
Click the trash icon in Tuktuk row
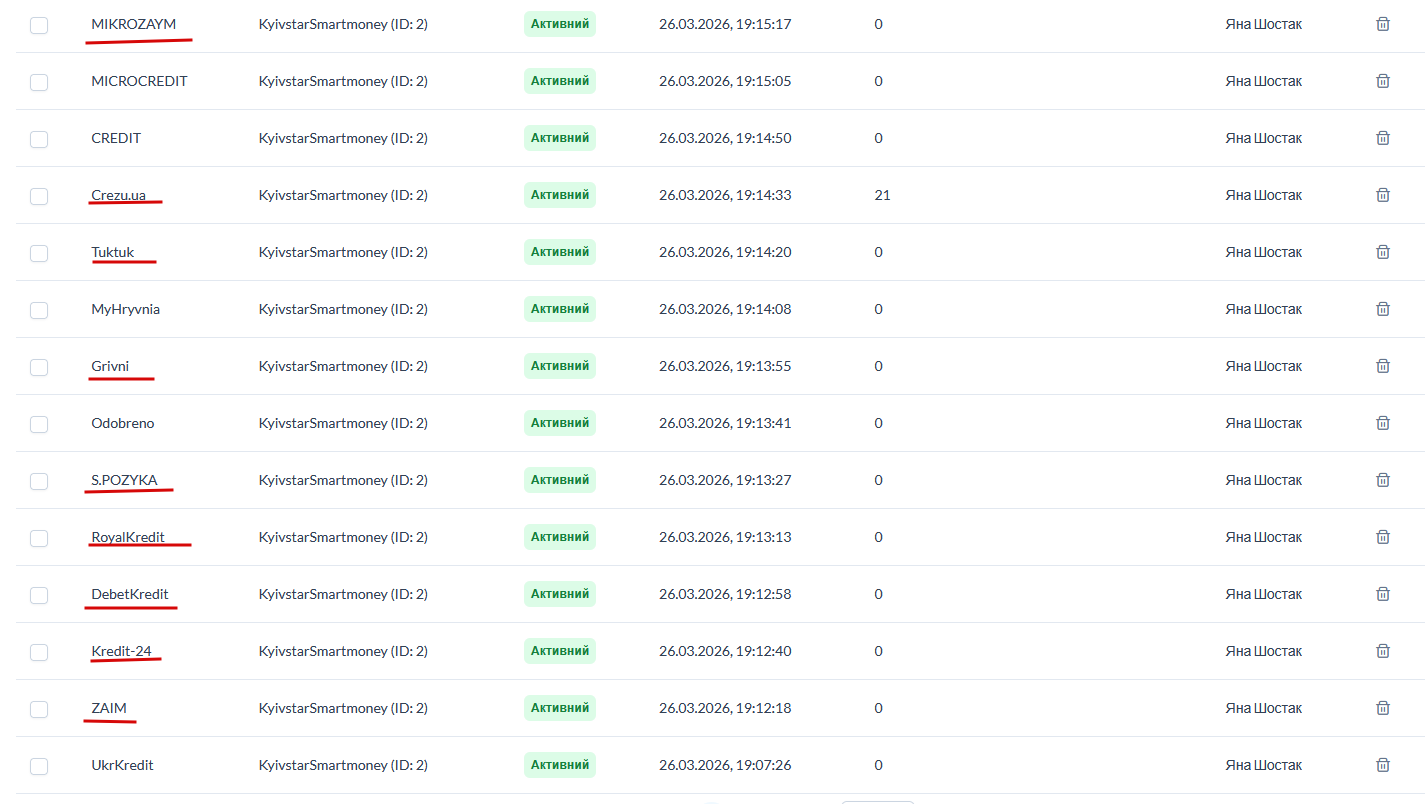(1383, 252)
